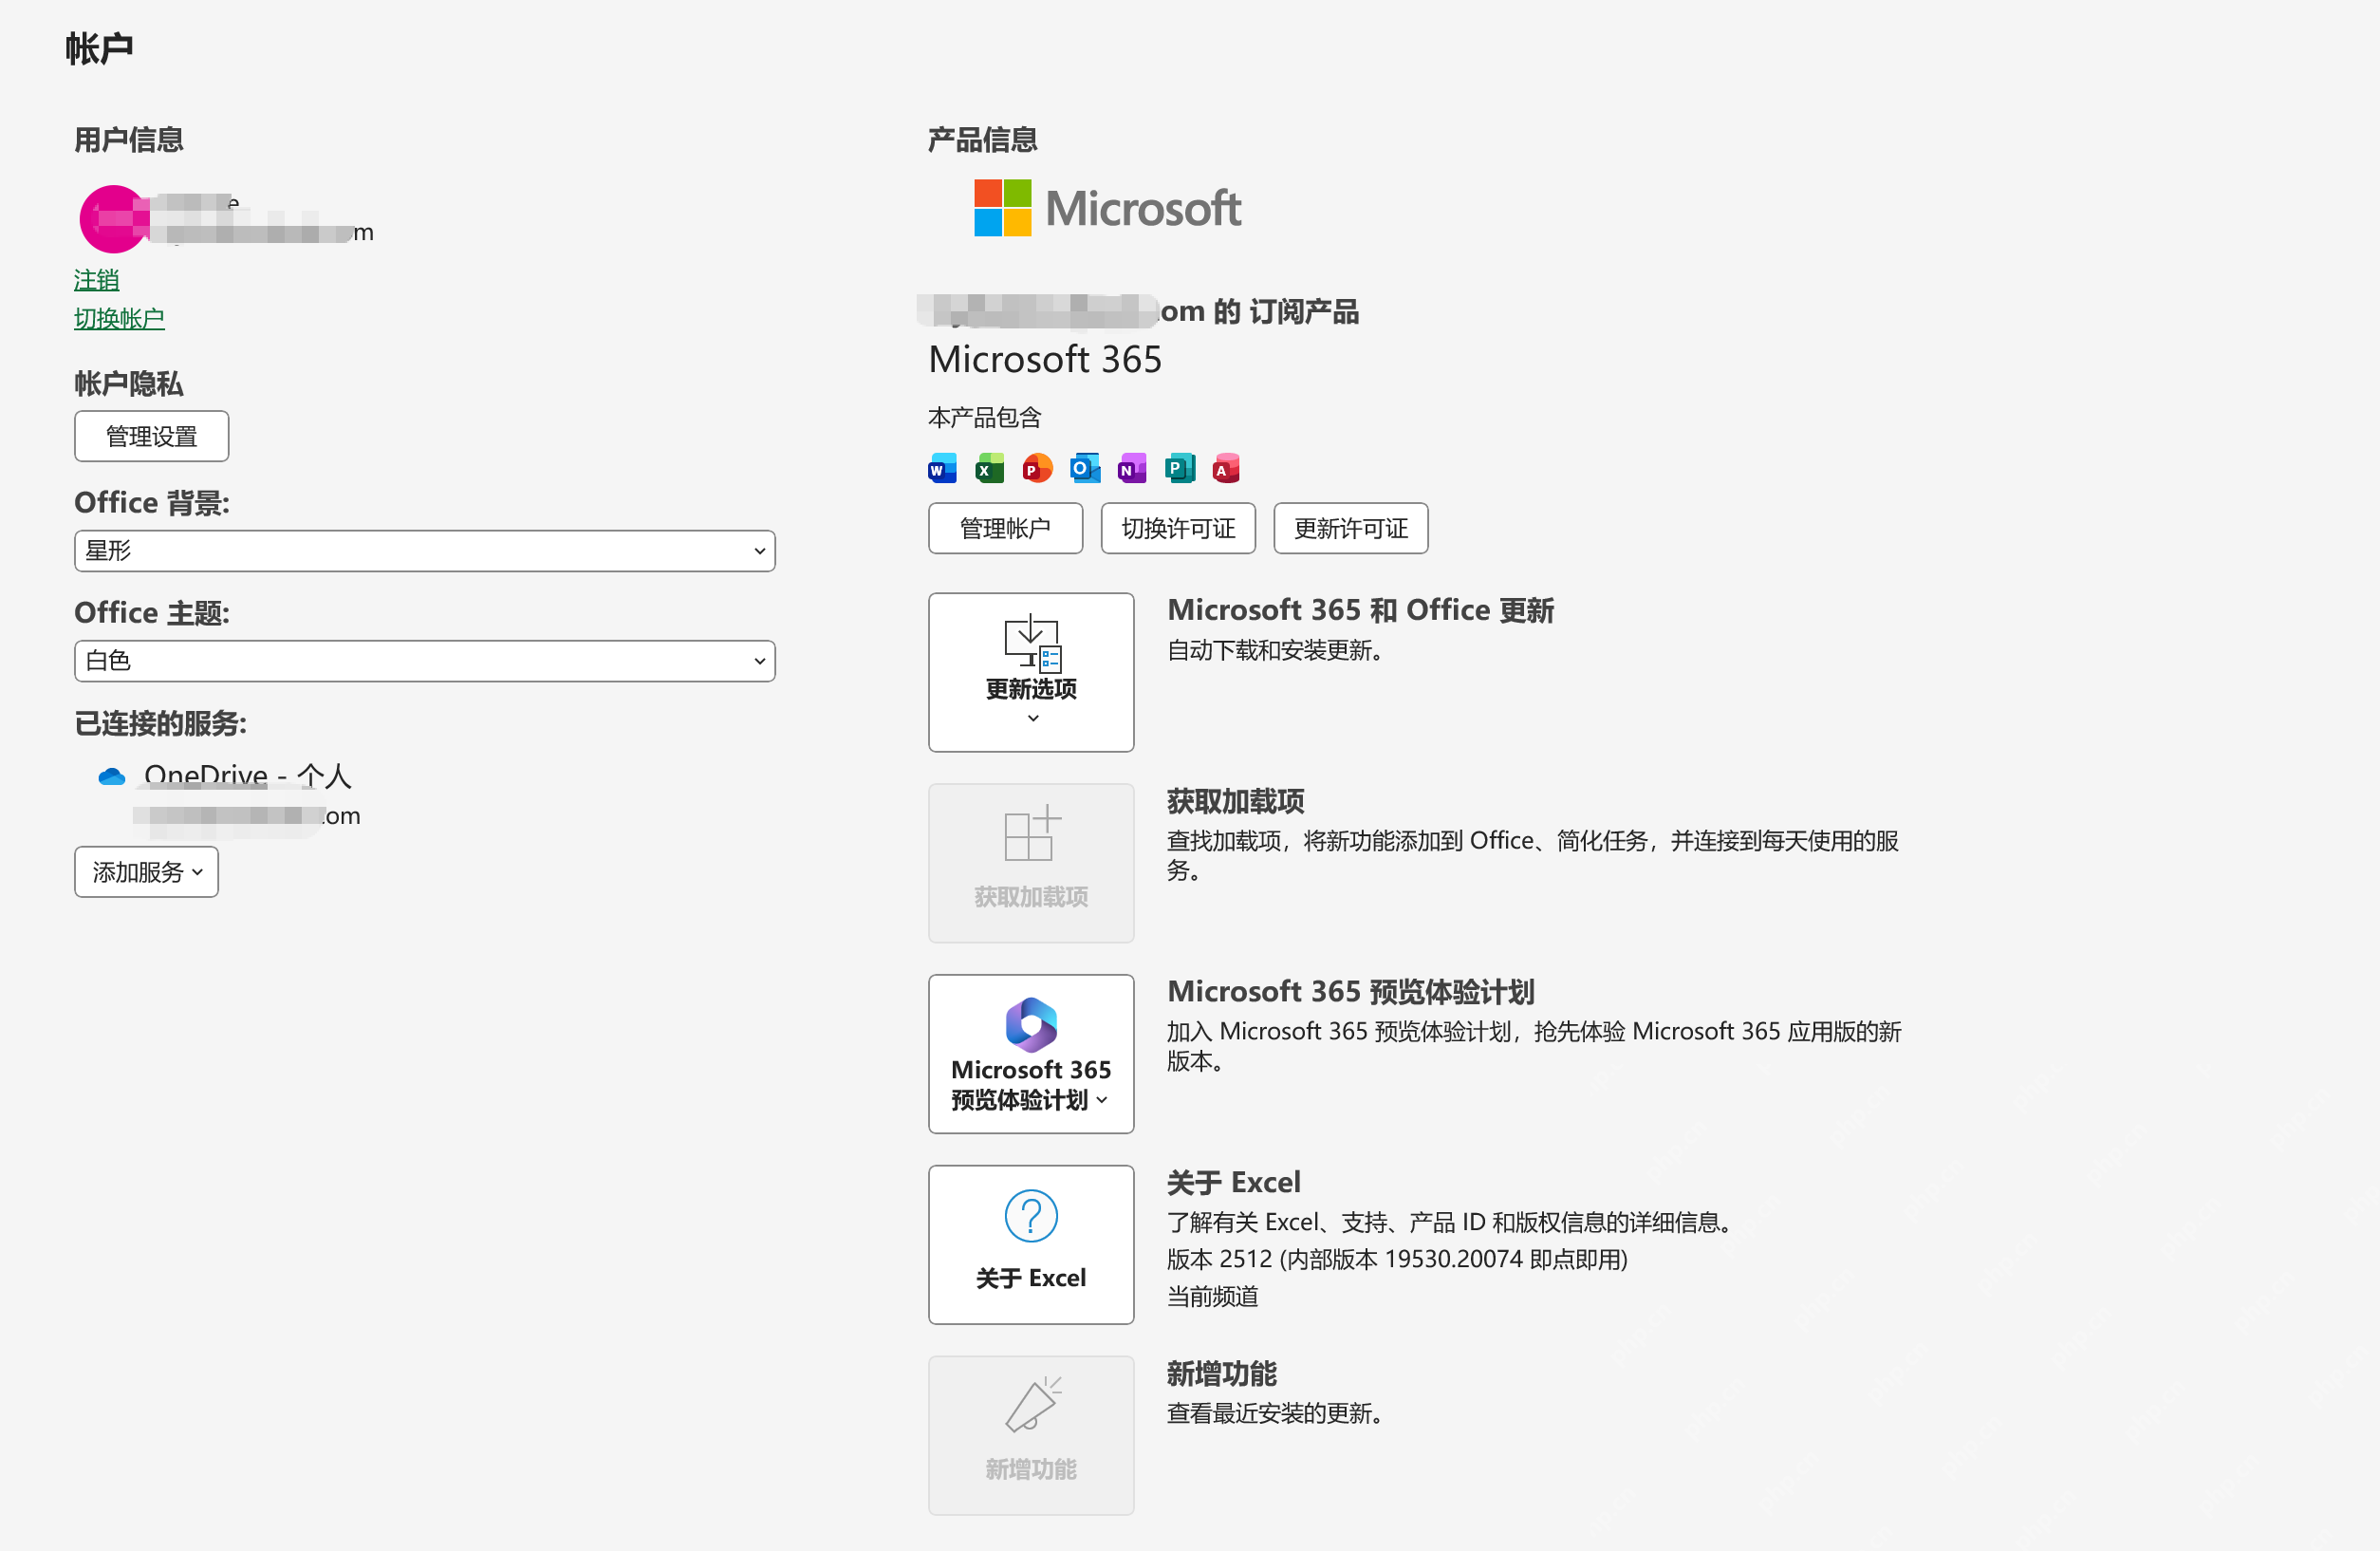Click the 切换许可证 button
This screenshot has width=2380, height=1551.
click(x=1178, y=528)
